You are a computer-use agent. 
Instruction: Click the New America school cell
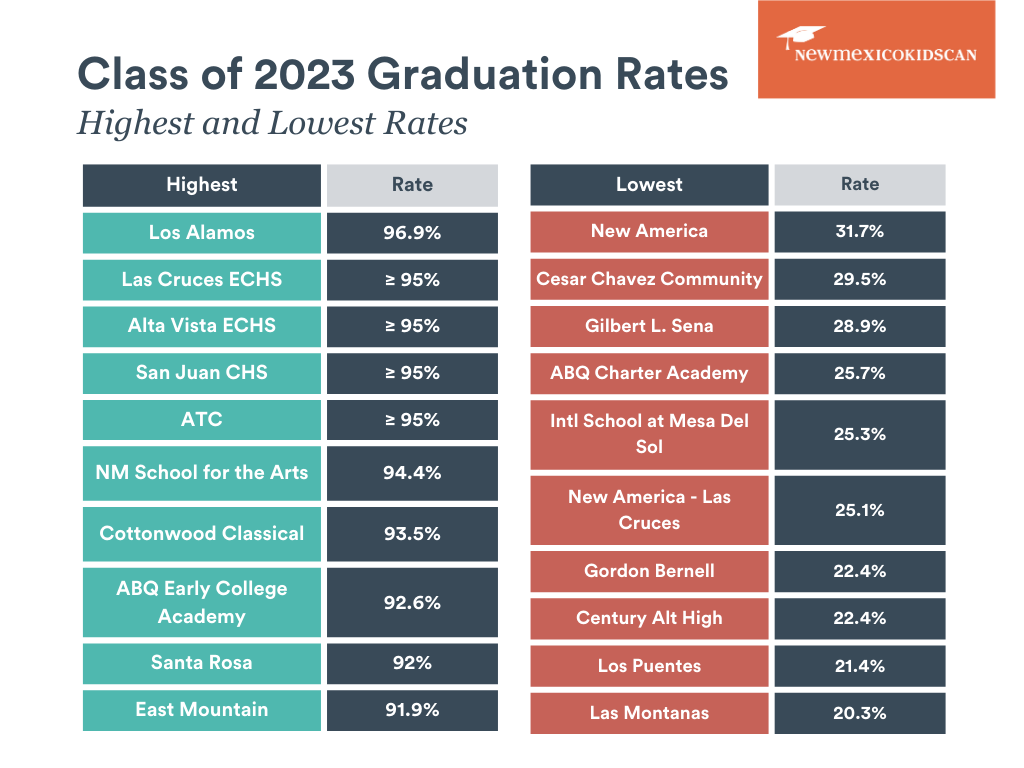point(649,232)
